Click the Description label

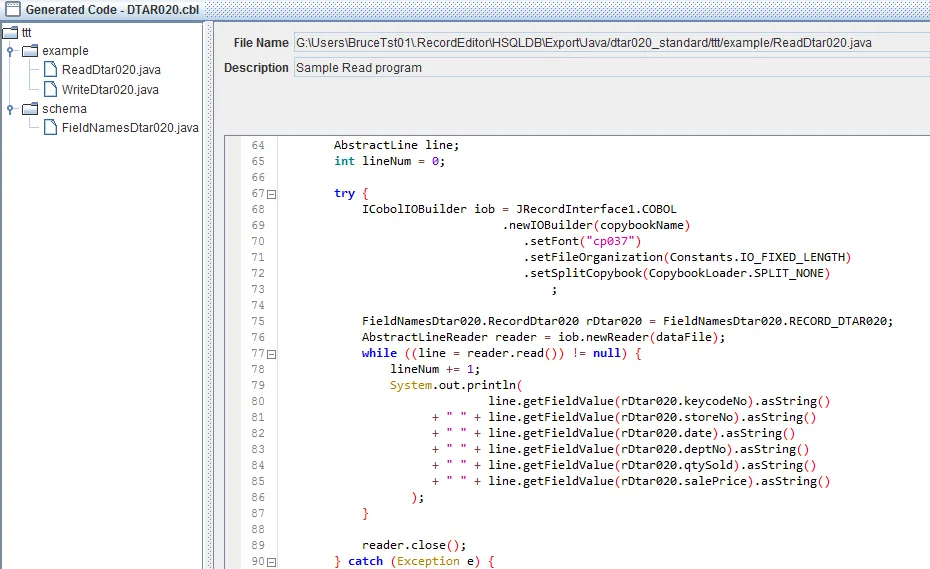[x=256, y=68]
